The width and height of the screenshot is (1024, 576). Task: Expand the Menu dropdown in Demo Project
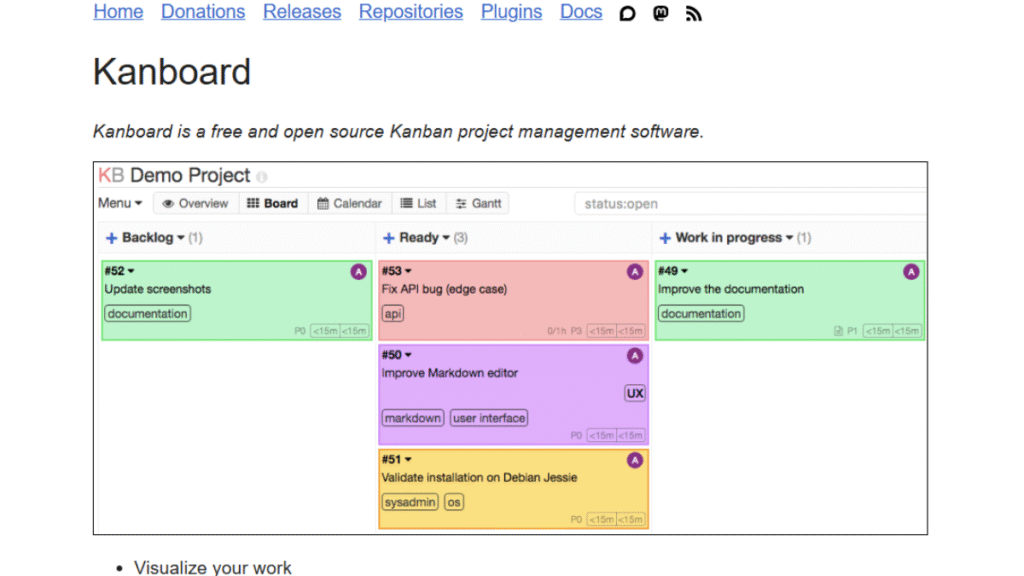120,203
